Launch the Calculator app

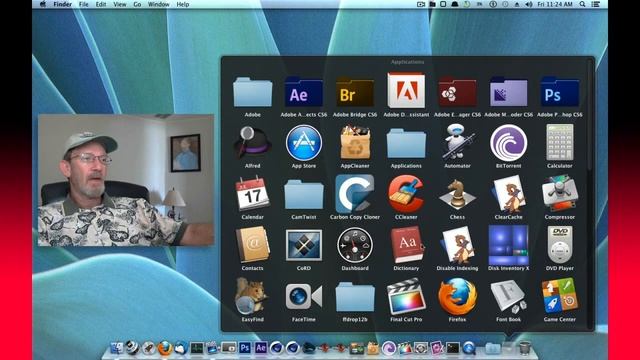pyautogui.click(x=560, y=142)
